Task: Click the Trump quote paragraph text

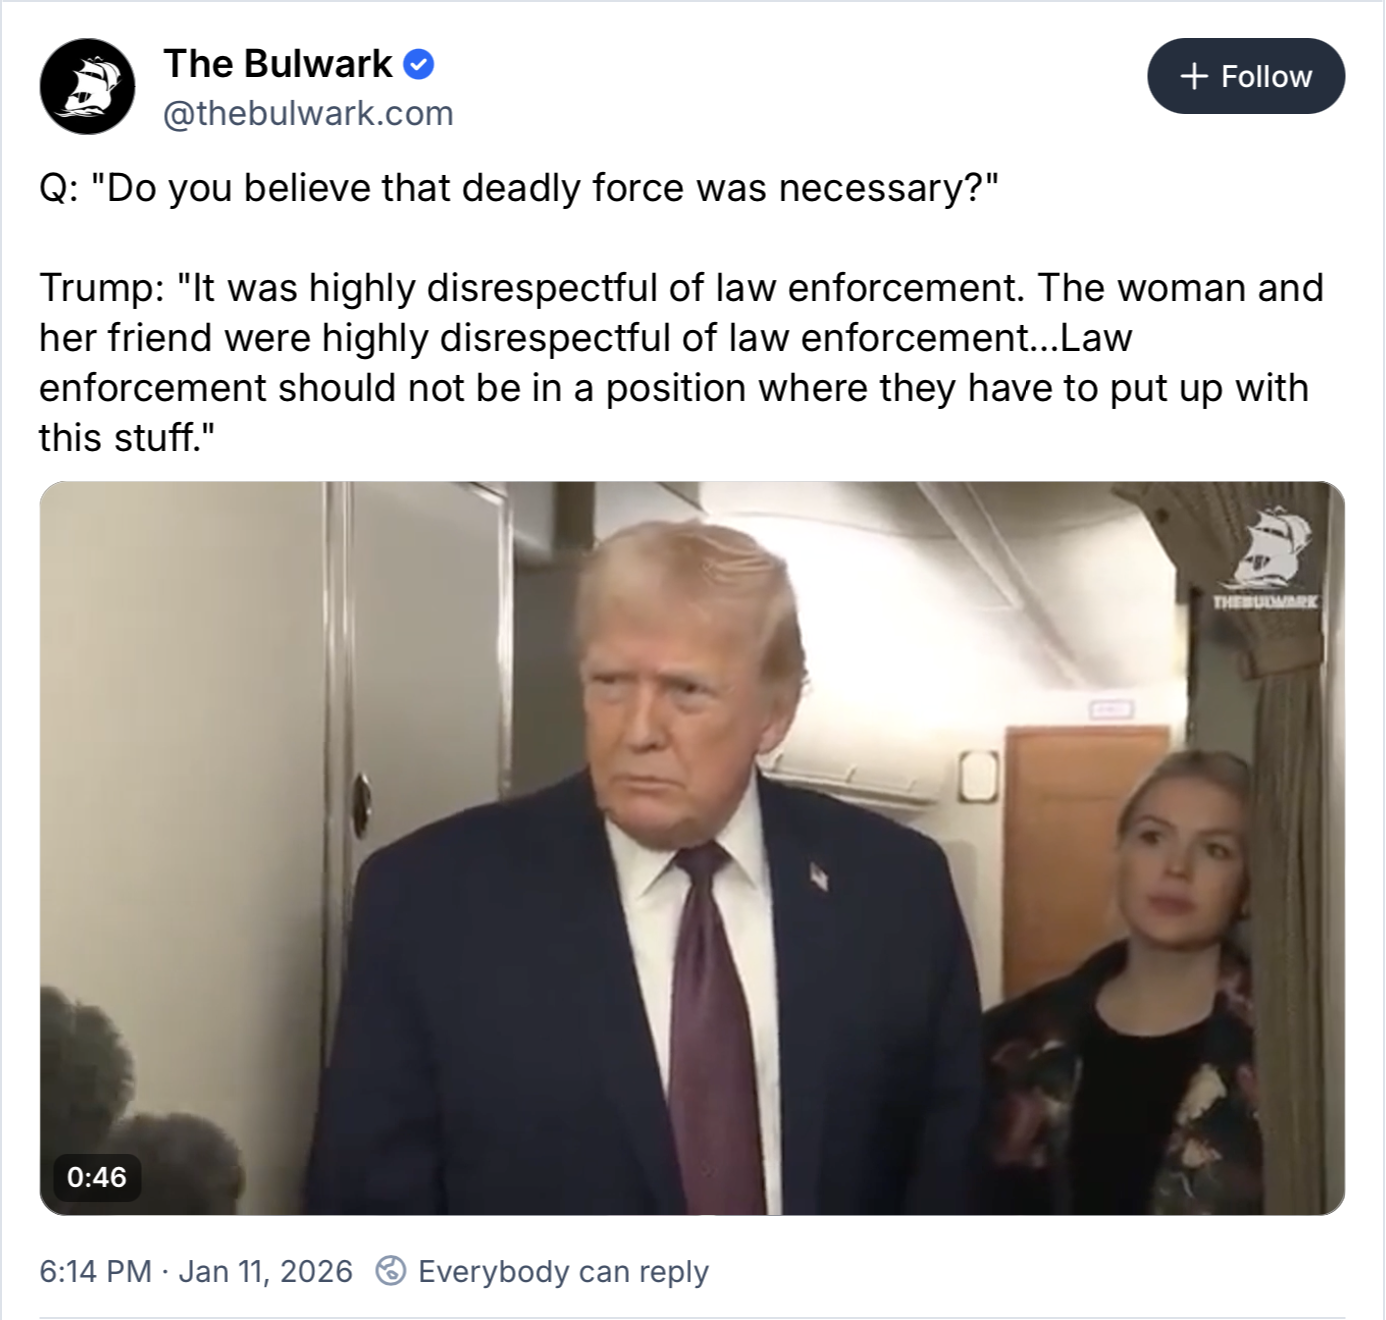Action: point(681,362)
